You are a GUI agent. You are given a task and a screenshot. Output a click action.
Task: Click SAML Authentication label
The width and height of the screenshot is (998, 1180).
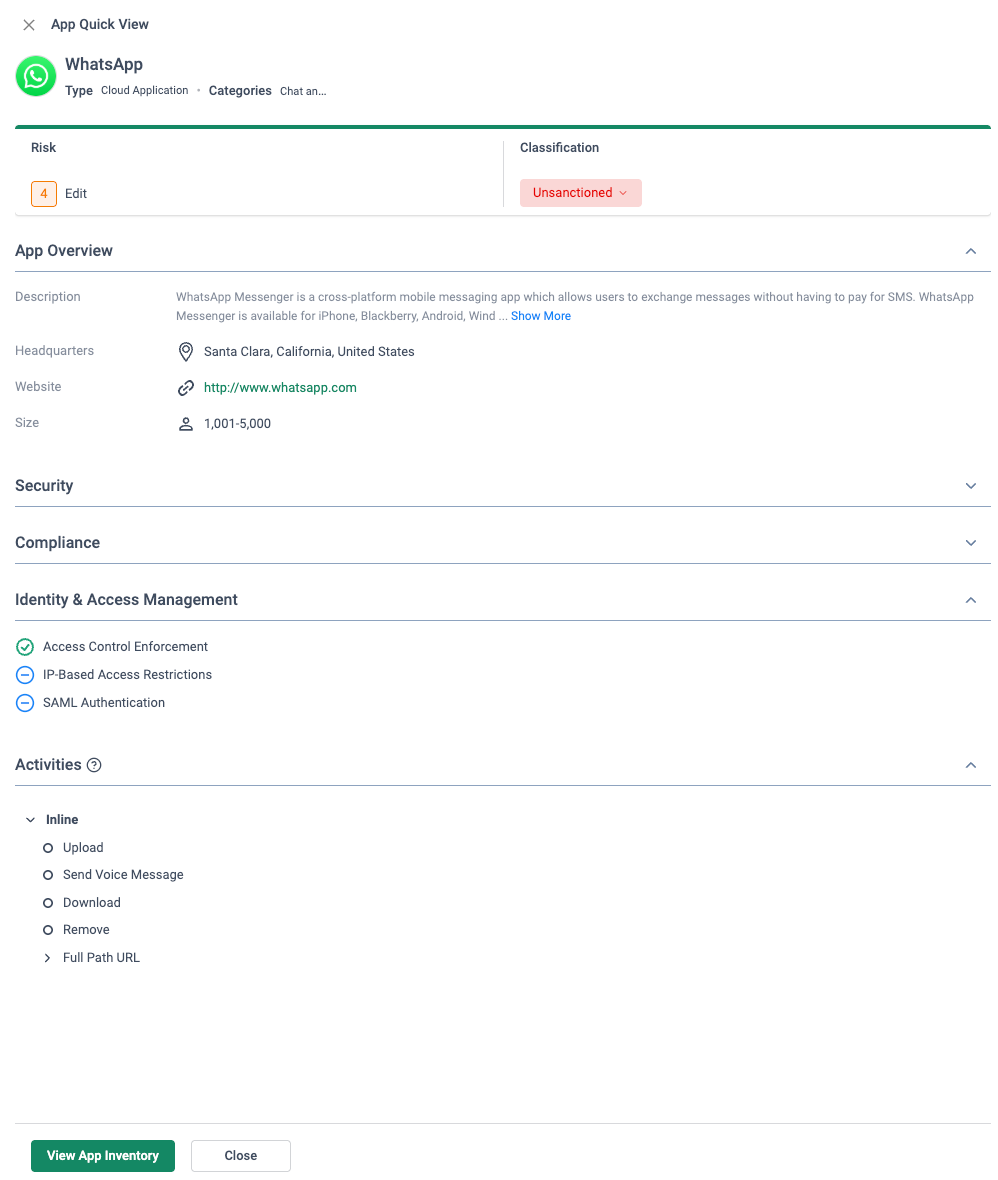coord(104,703)
